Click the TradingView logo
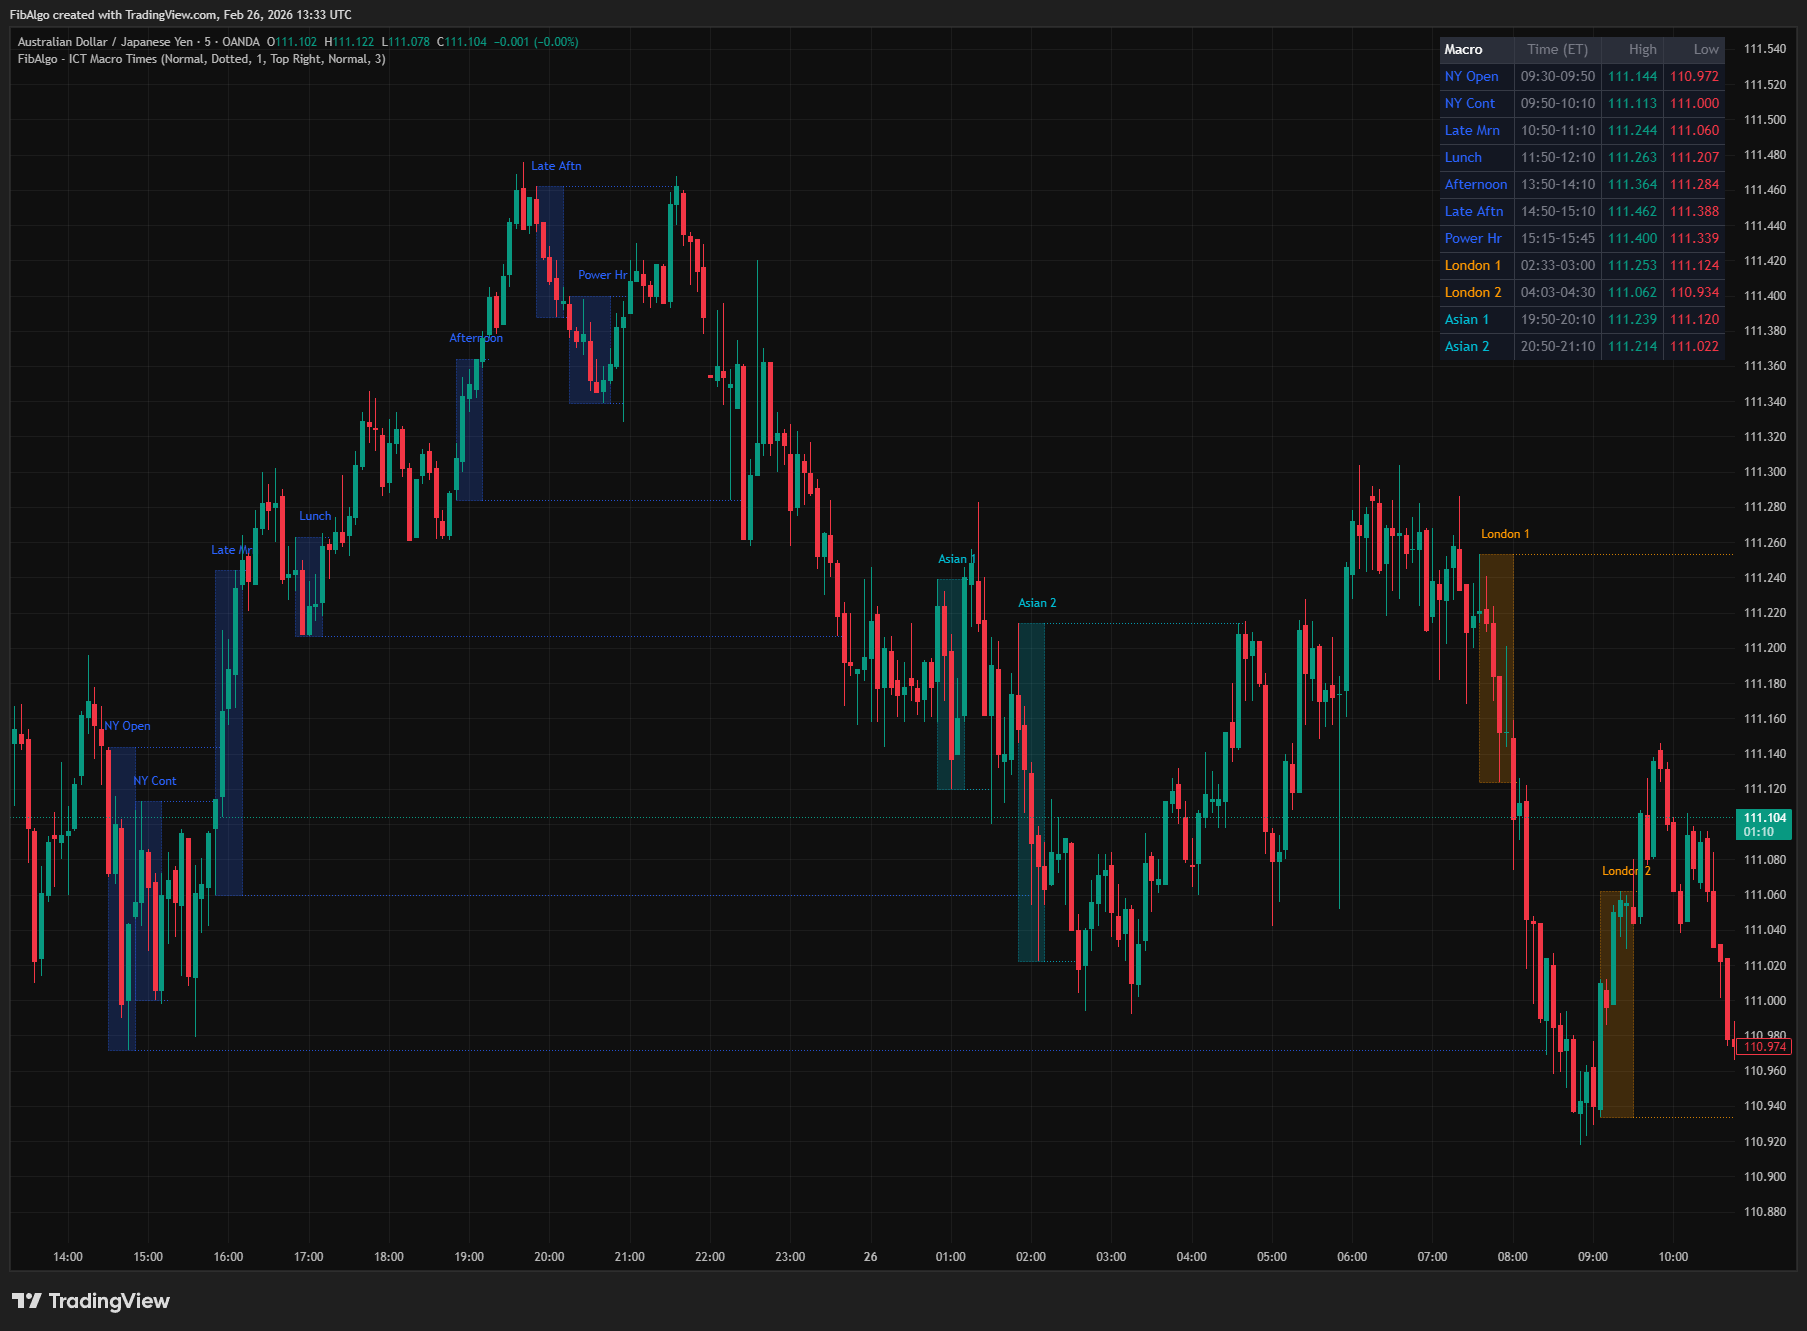The image size is (1807, 1331). point(90,1301)
